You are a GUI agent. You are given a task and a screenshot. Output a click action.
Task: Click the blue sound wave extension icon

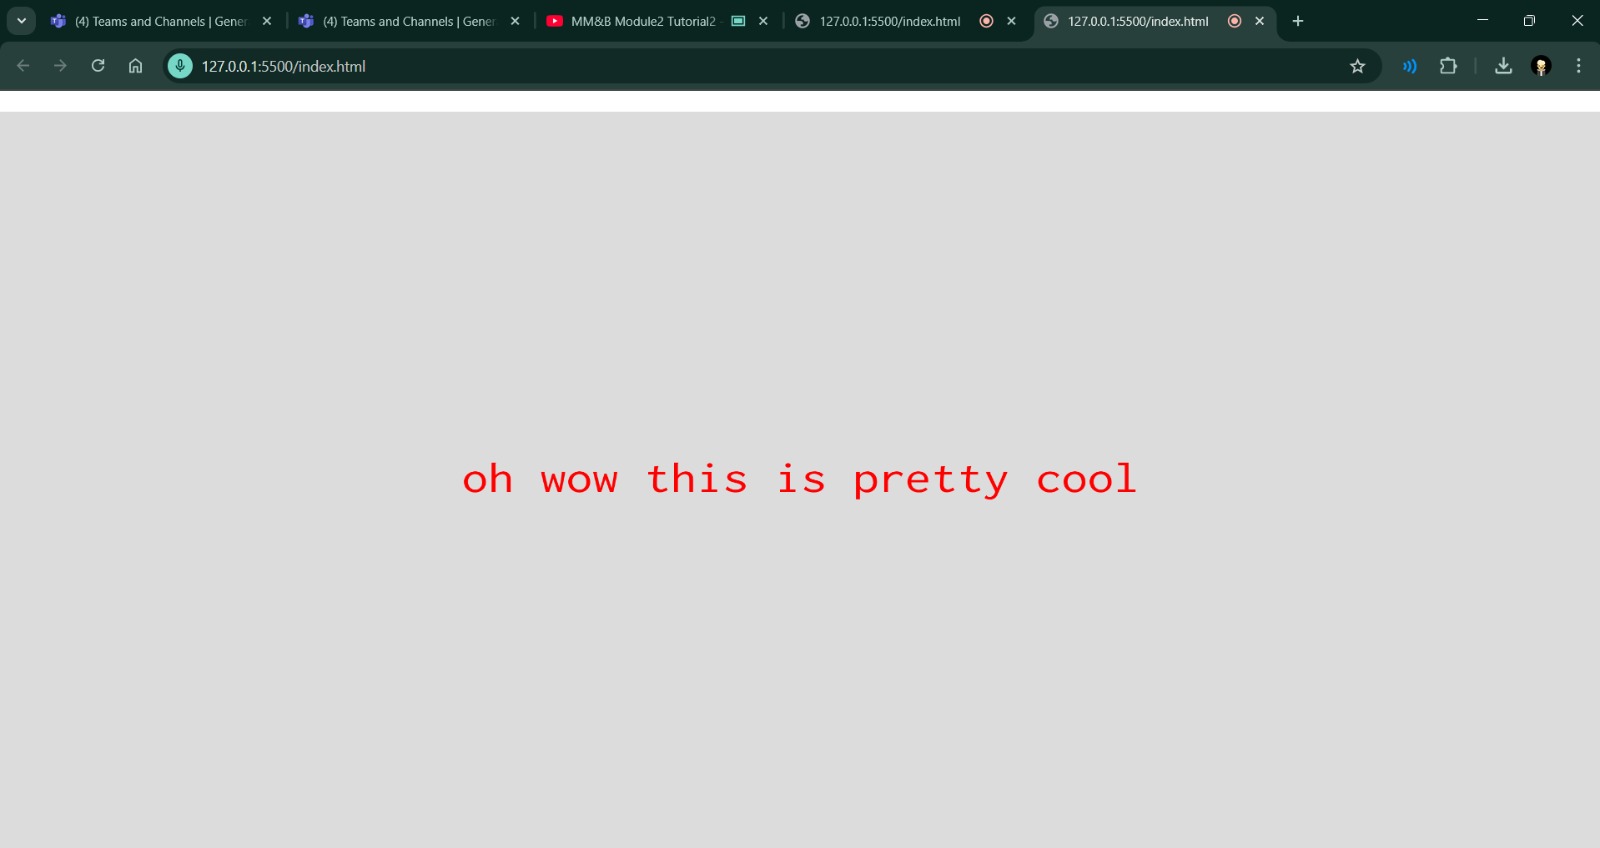pyautogui.click(x=1409, y=66)
